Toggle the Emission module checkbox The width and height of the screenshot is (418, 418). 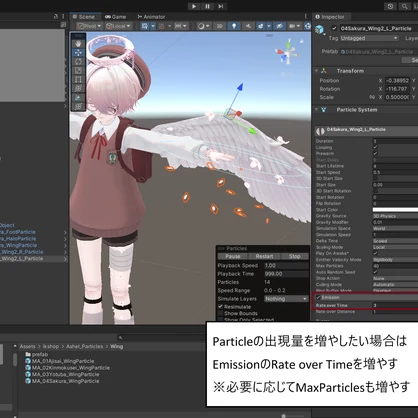pyautogui.click(x=318, y=297)
